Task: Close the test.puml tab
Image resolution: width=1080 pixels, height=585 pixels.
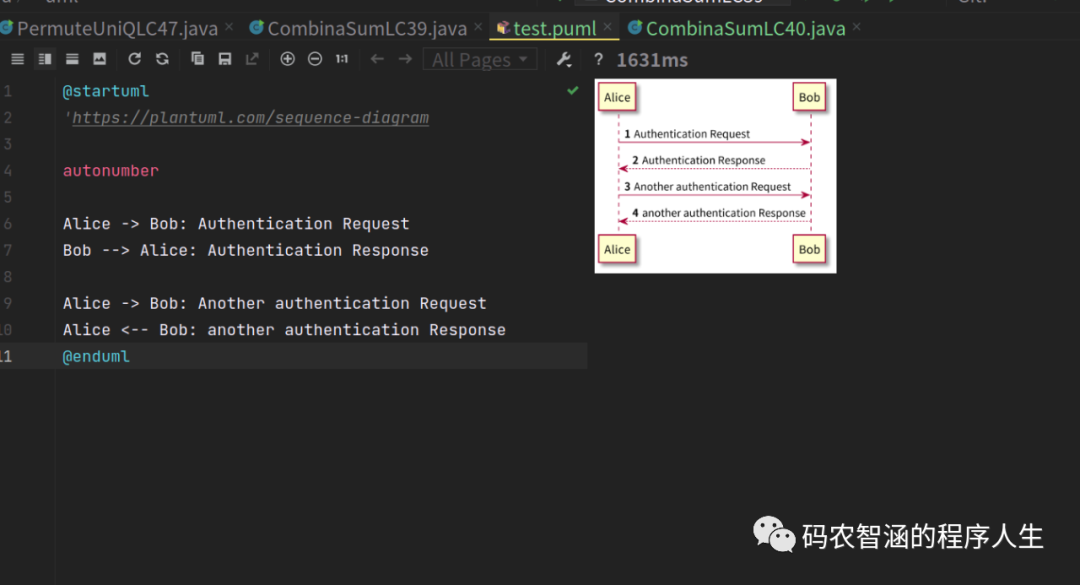Action: tap(608, 27)
